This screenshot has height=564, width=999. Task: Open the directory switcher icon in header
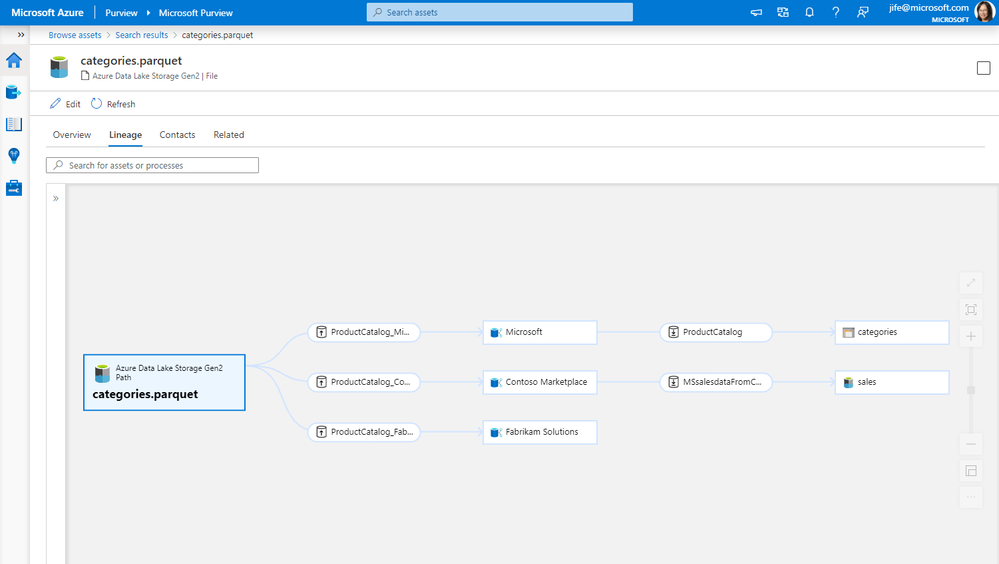783,12
